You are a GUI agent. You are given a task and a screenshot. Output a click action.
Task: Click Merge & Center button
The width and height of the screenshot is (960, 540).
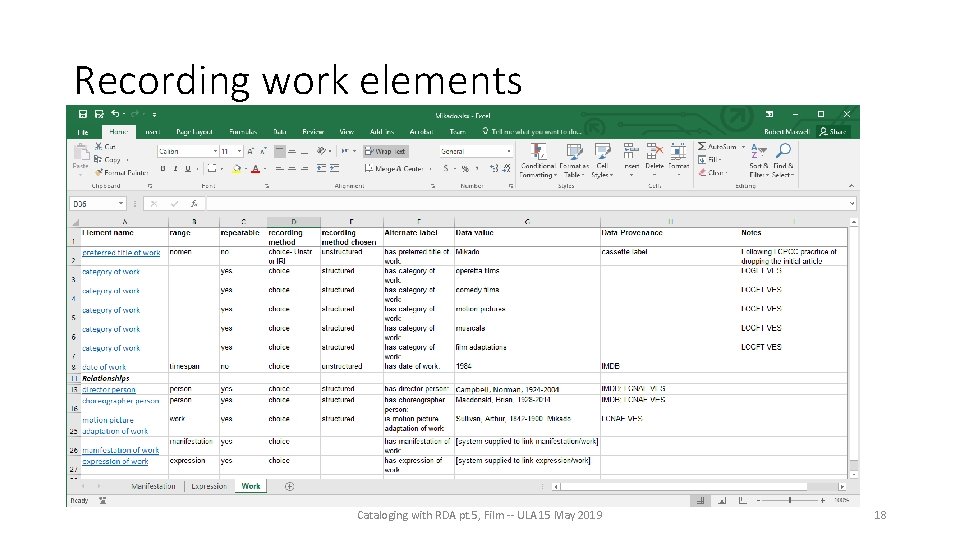[x=394, y=168]
